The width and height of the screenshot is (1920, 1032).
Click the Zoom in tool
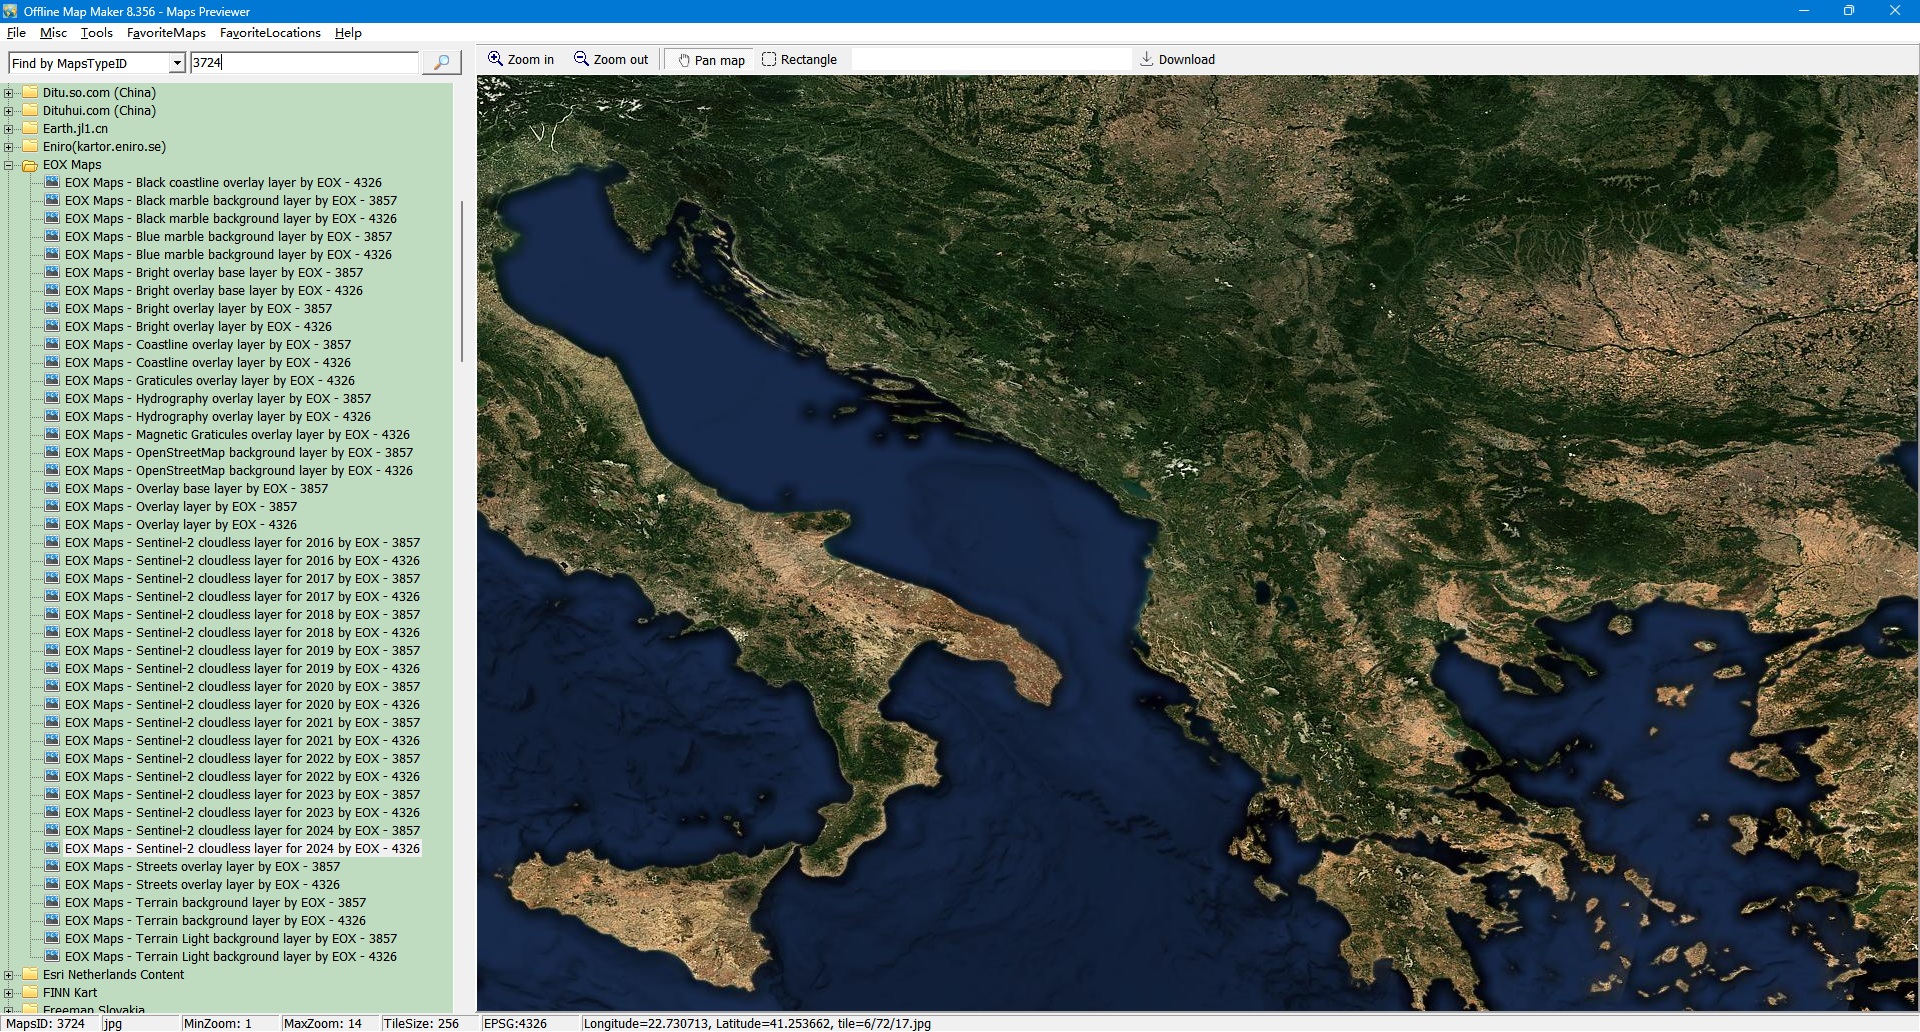click(520, 60)
